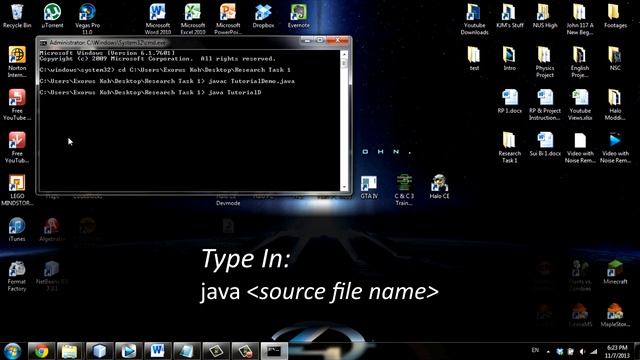Select the Youtube Downloads folder
Screen dimensions: 640x360
474,19
